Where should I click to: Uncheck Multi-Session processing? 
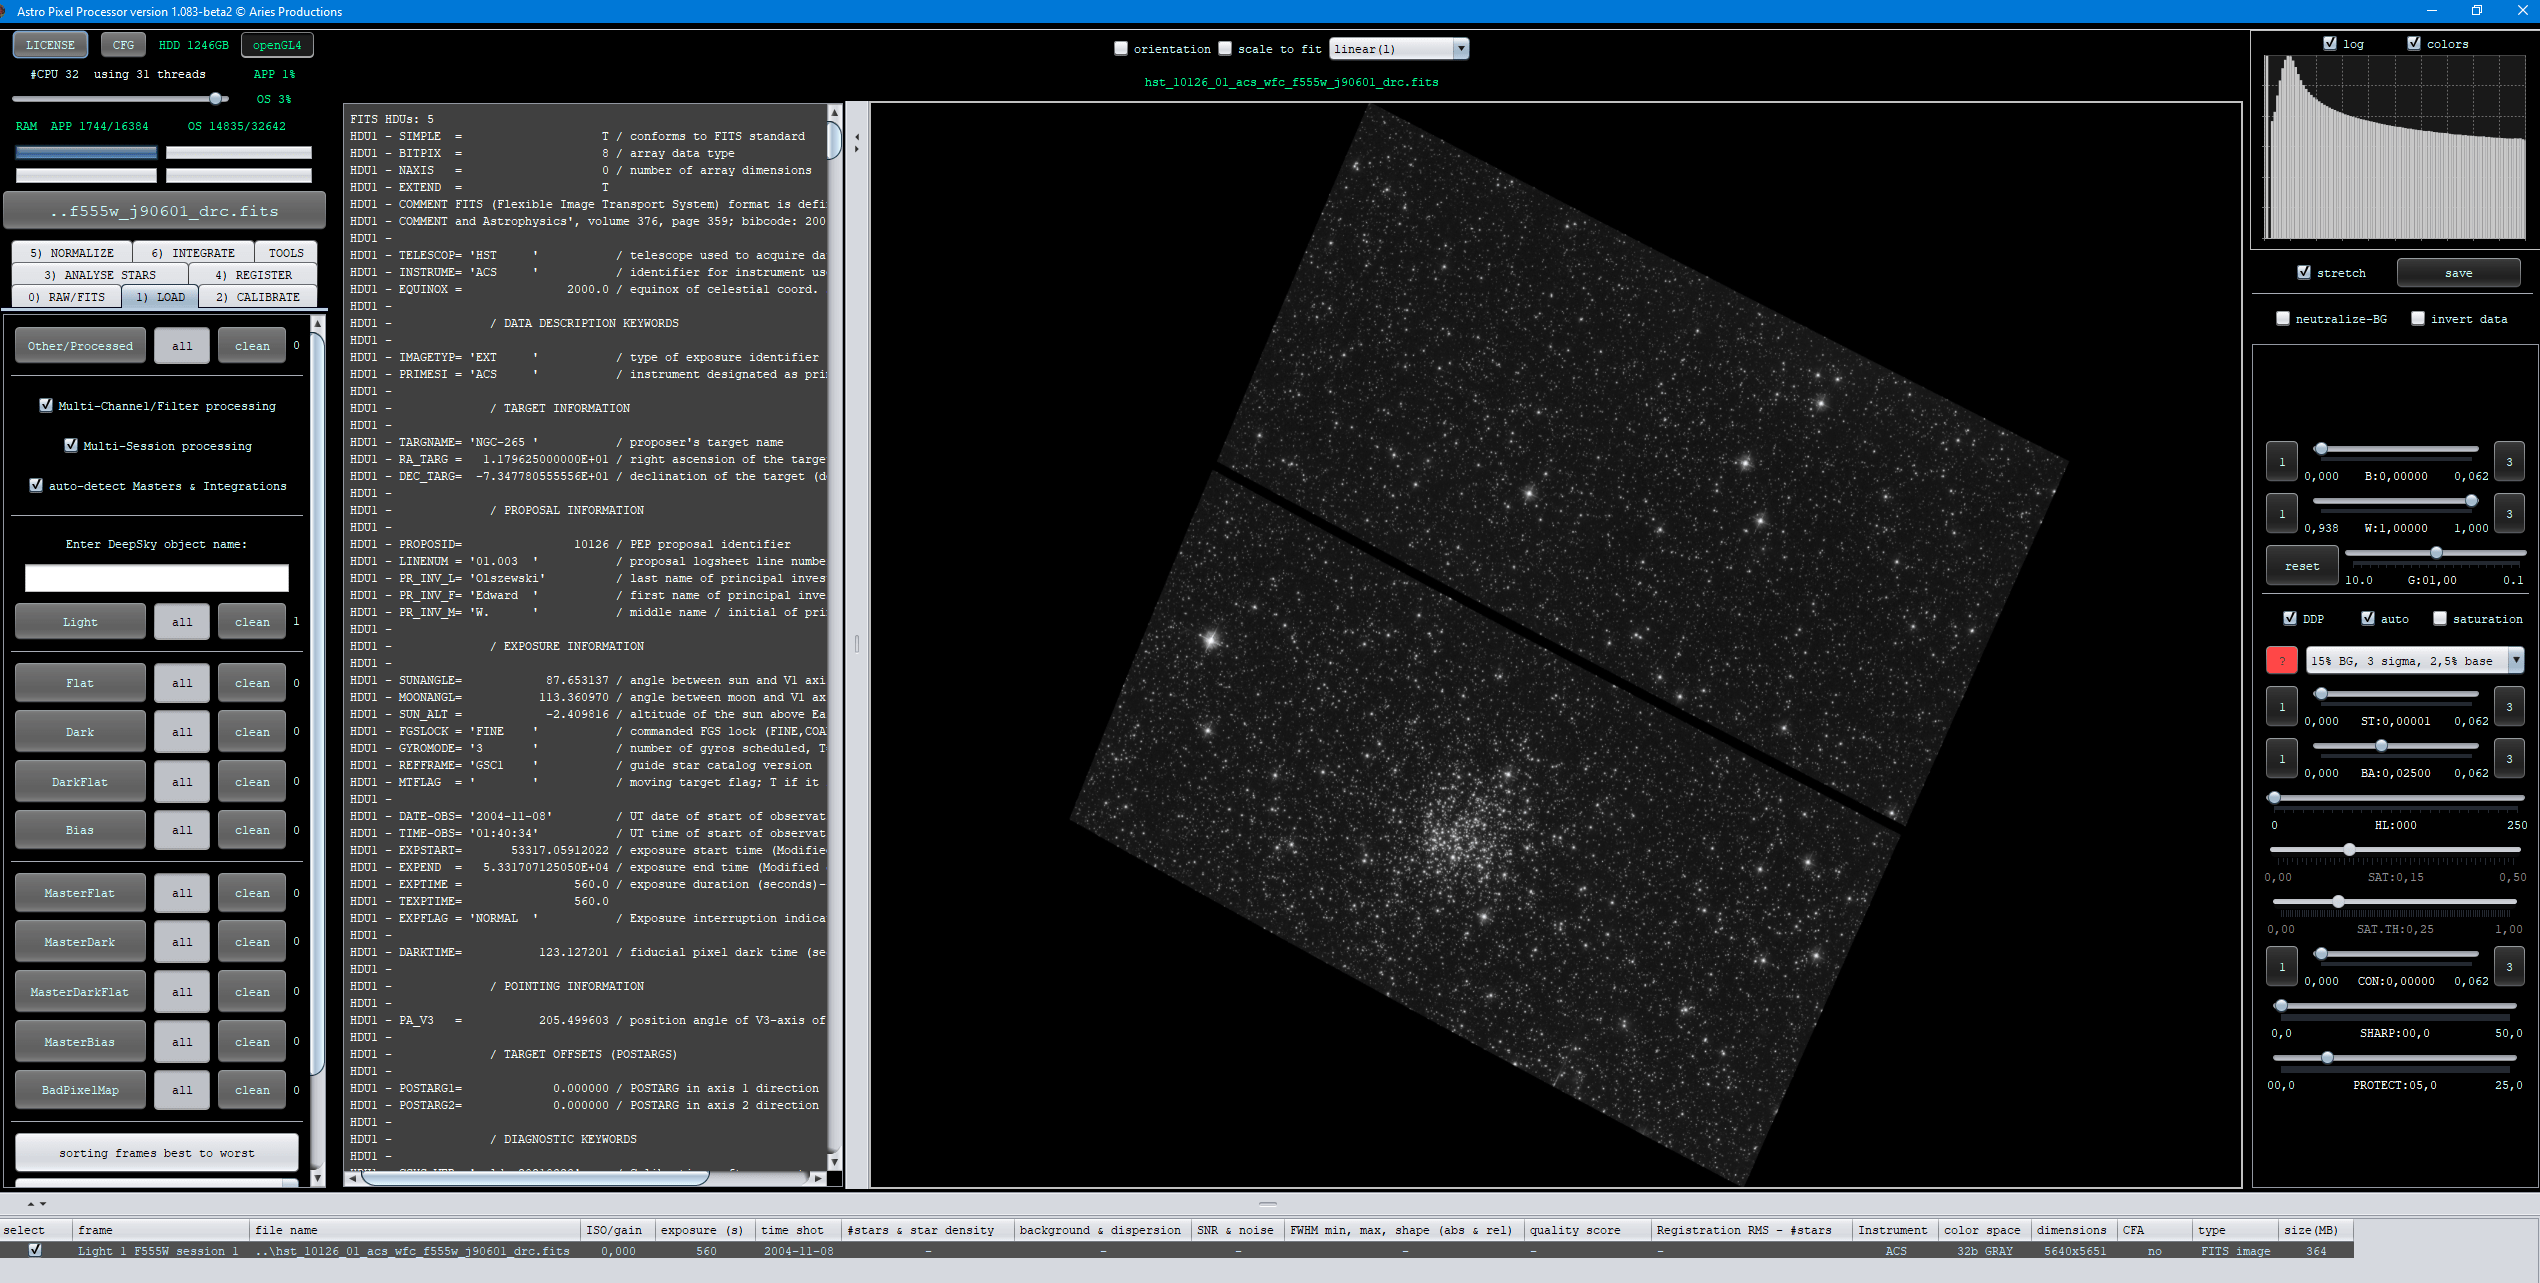pyautogui.click(x=71, y=445)
